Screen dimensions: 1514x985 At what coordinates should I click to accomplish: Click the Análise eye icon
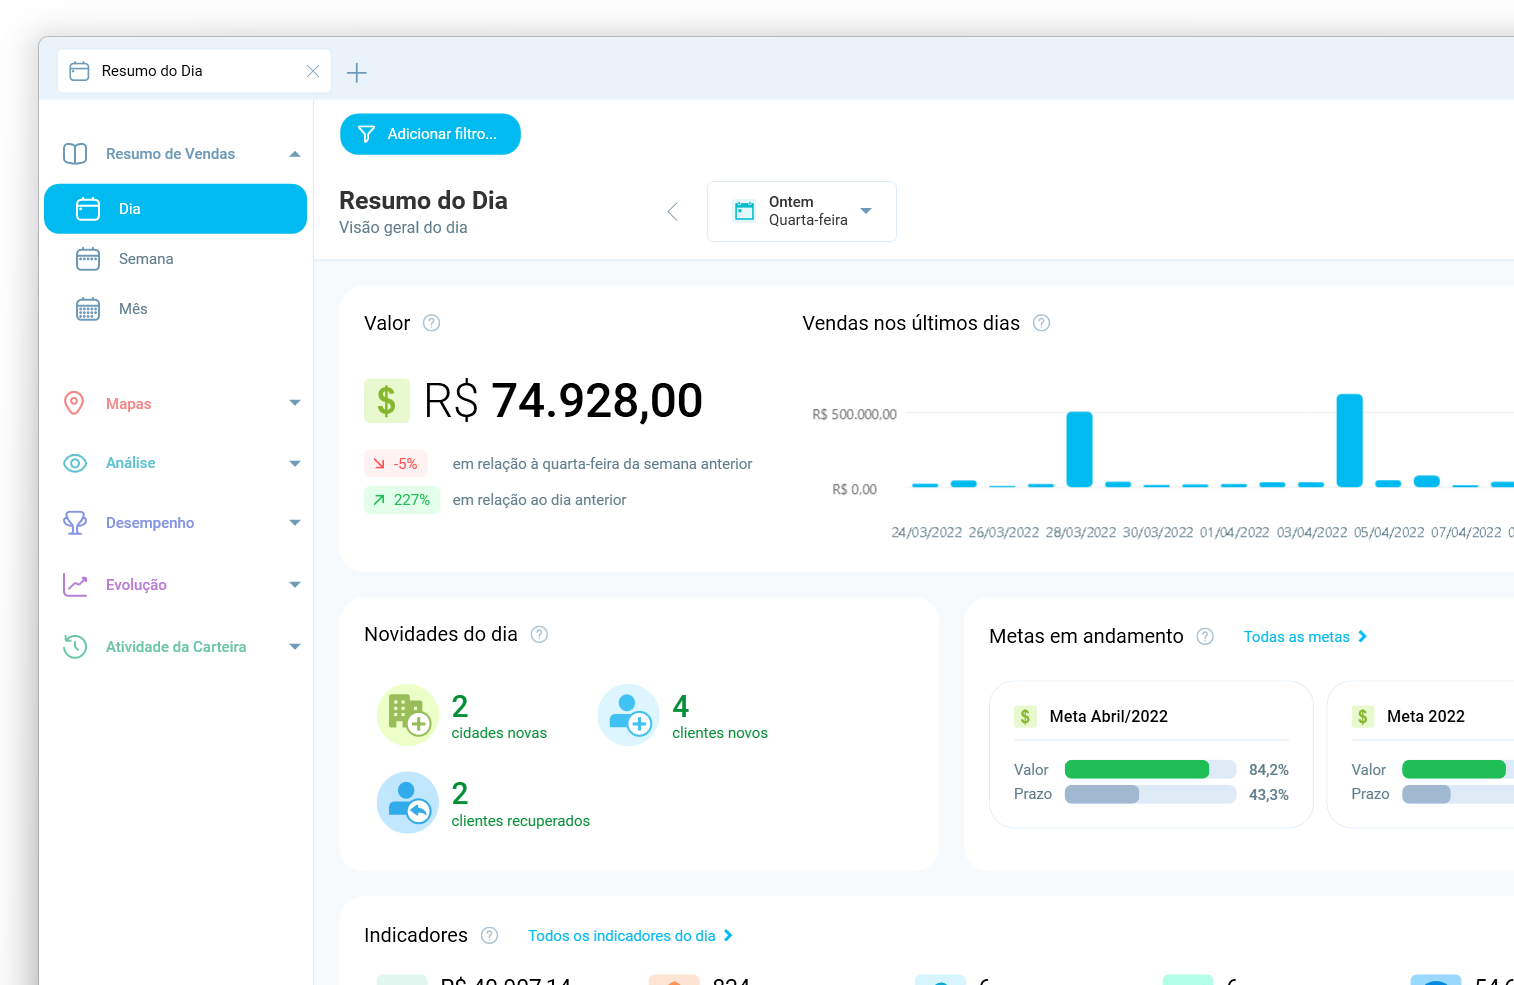click(75, 463)
